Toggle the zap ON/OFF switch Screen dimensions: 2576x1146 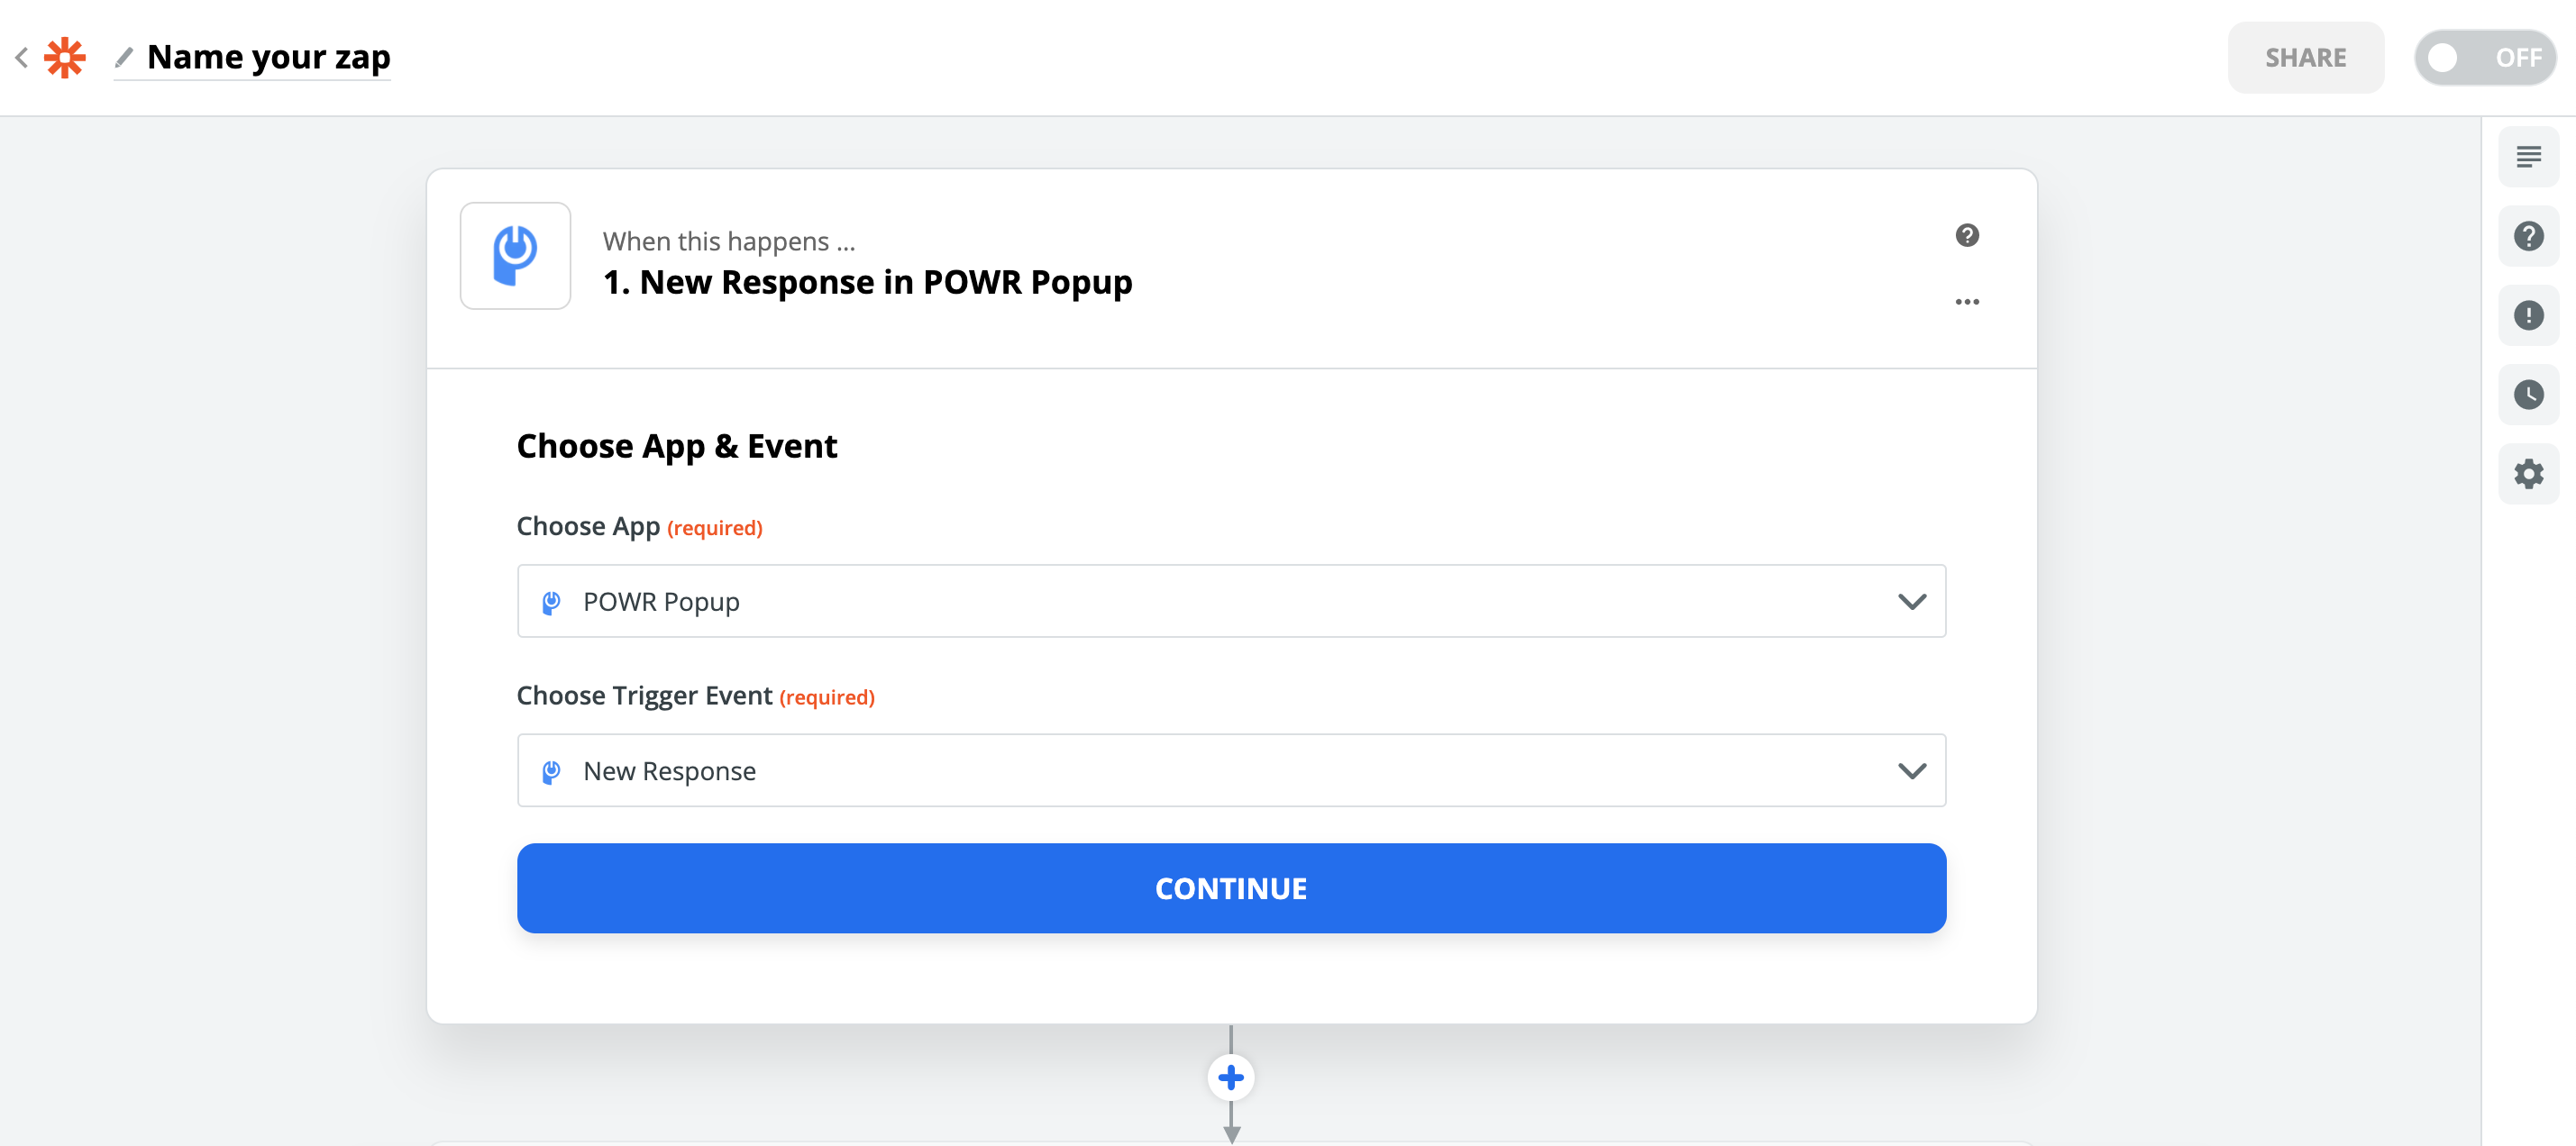point(2484,57)
